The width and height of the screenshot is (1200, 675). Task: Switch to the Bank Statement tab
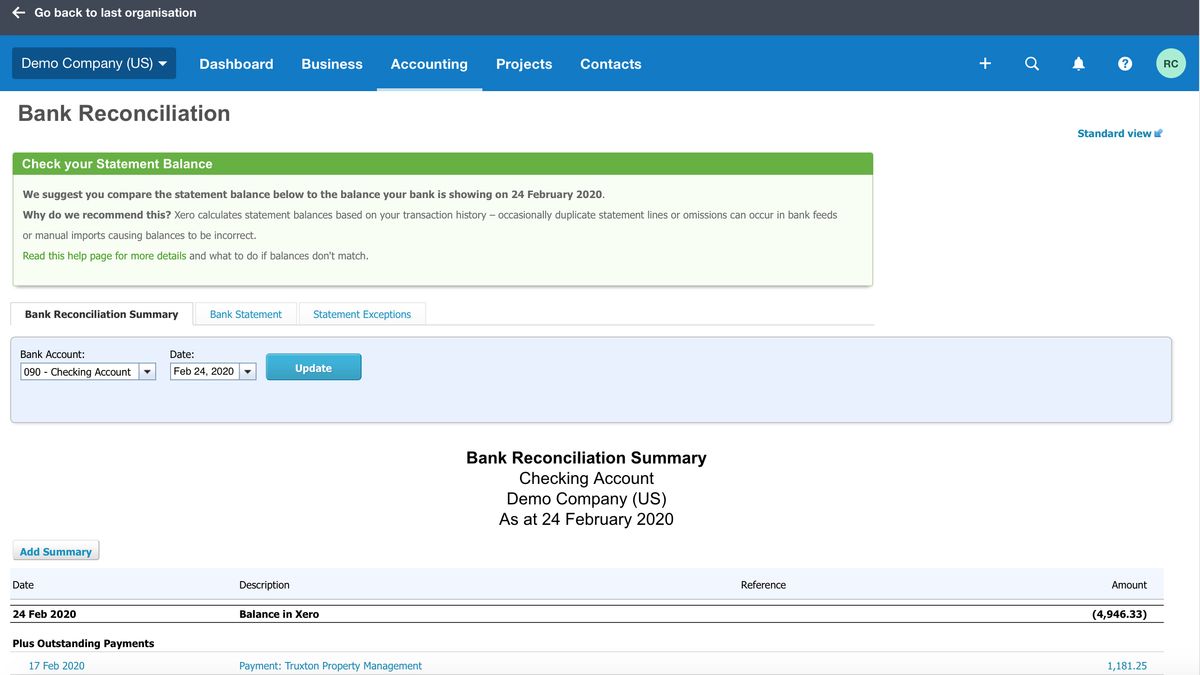tap(245, 313)
